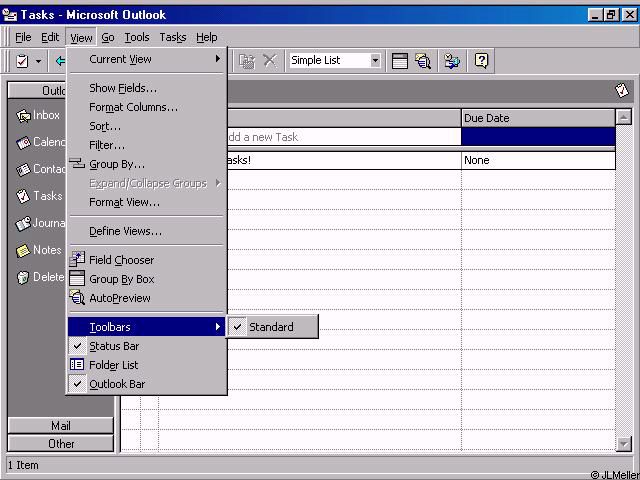Click the Due Date column header

(x=538, y=118)
